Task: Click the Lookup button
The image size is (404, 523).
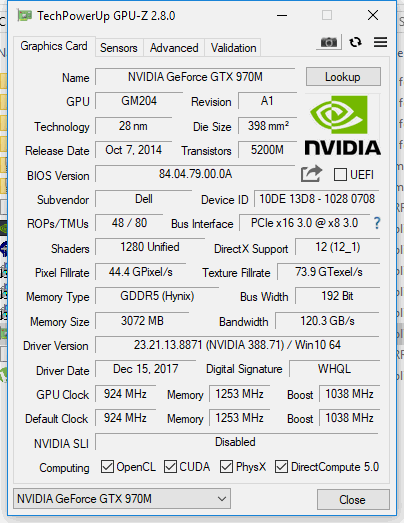Action: (343, 77)
